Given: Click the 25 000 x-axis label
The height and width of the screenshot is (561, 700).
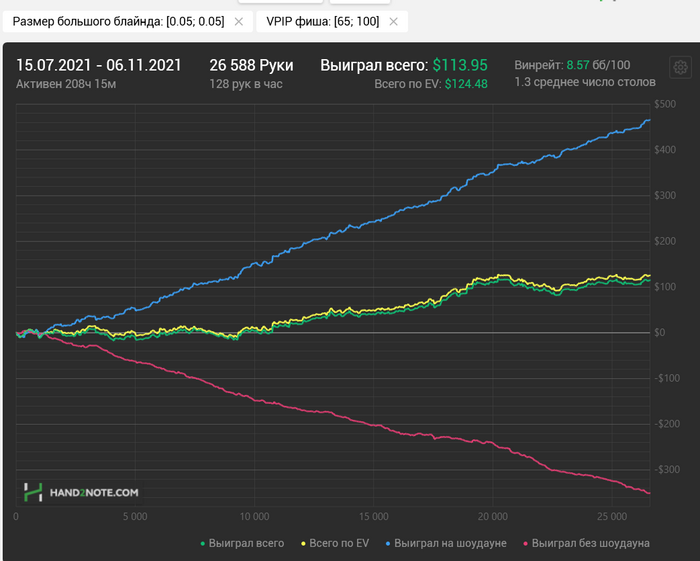Looking at the screenshot, I should (x=612, y=517).
